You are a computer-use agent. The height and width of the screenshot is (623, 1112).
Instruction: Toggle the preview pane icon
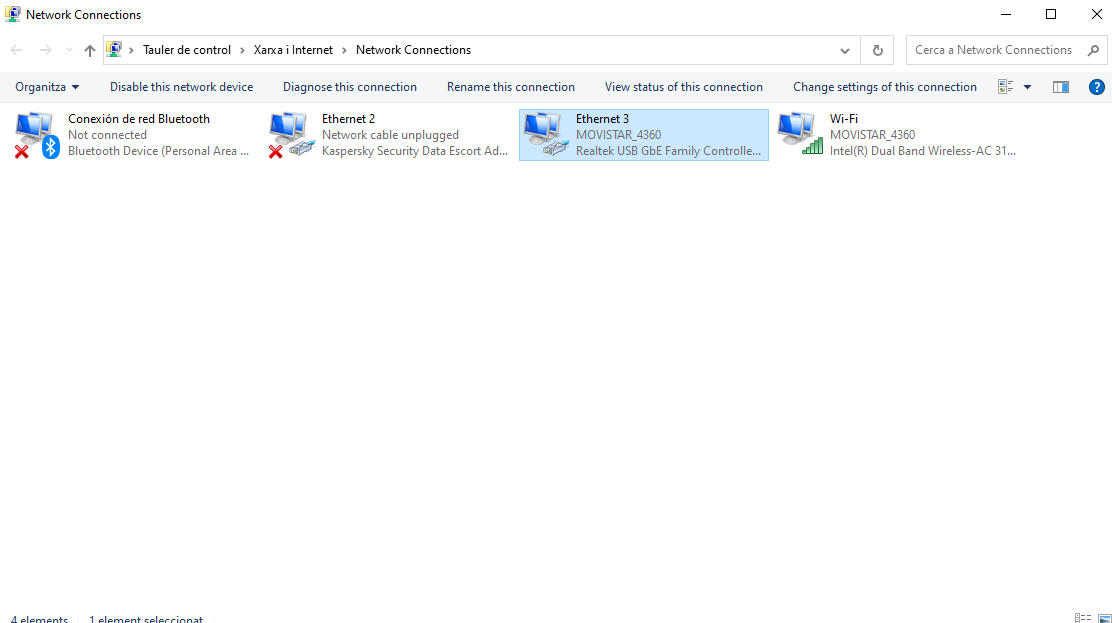click(1061, 87)
